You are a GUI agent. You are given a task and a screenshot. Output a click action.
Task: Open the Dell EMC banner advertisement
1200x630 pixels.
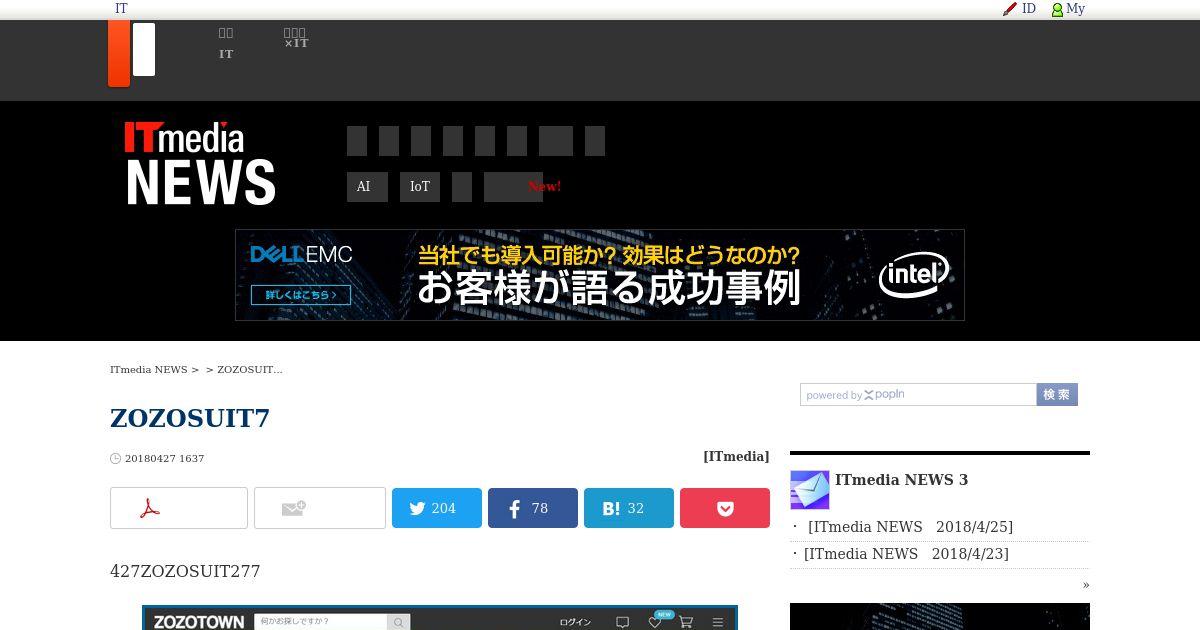[x=600, y=275]
